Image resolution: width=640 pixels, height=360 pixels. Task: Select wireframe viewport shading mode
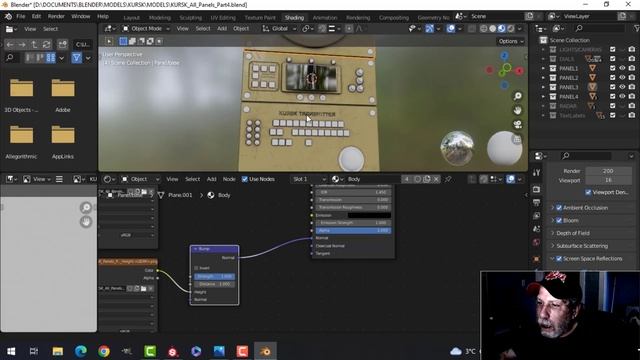(x=484, y=29)
